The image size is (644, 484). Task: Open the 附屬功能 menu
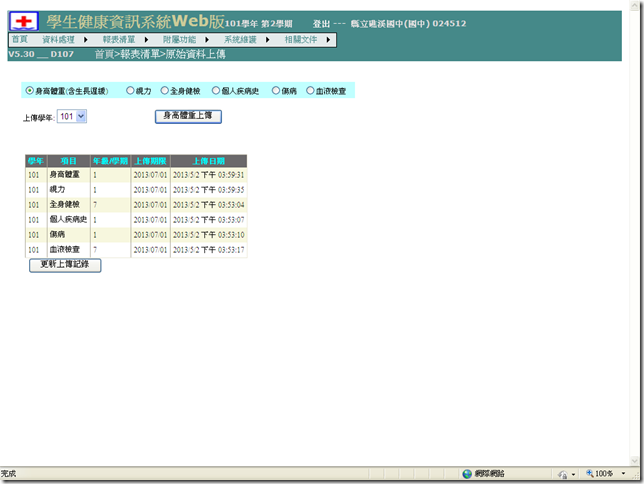[179, 39]
